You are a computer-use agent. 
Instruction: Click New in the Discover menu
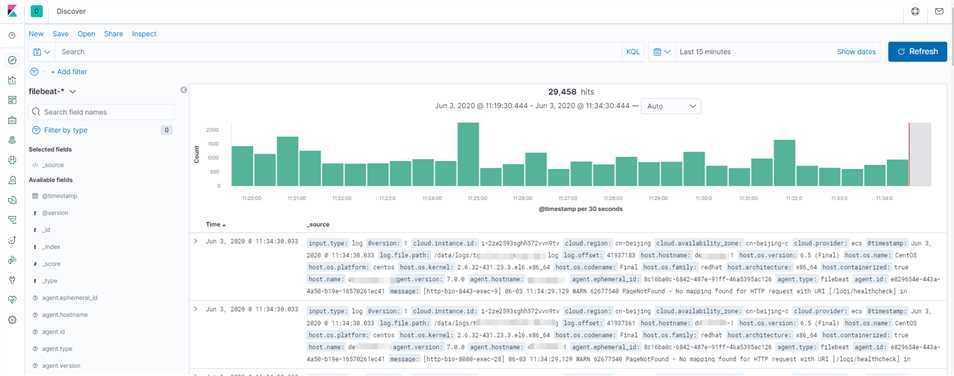36,34
